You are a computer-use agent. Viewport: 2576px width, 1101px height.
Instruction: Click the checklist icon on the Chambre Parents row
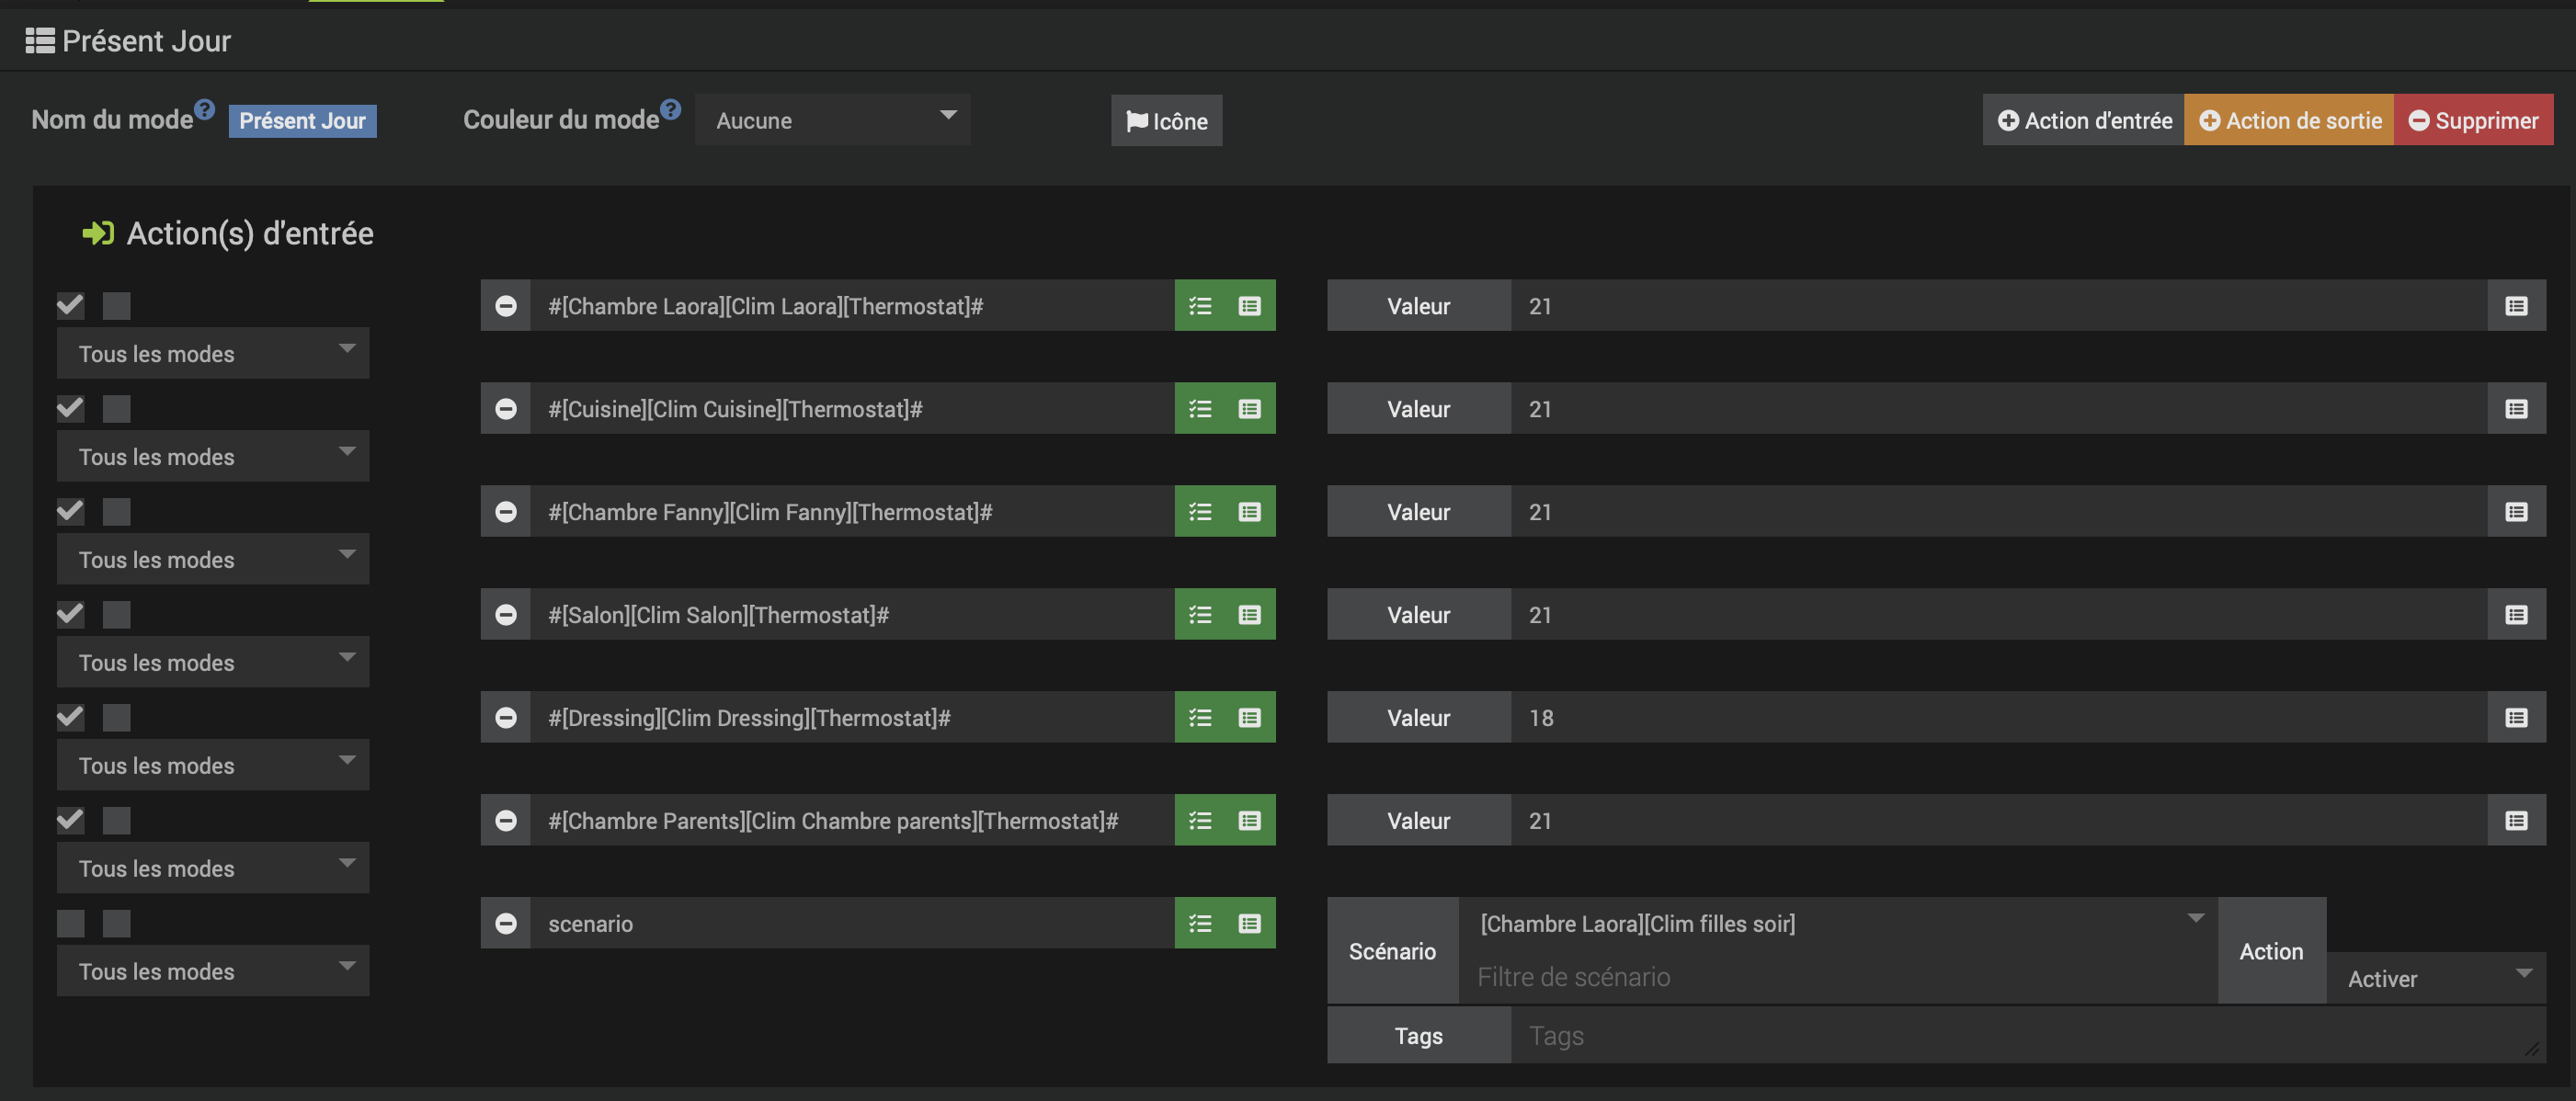click(x=1200, y=821)
